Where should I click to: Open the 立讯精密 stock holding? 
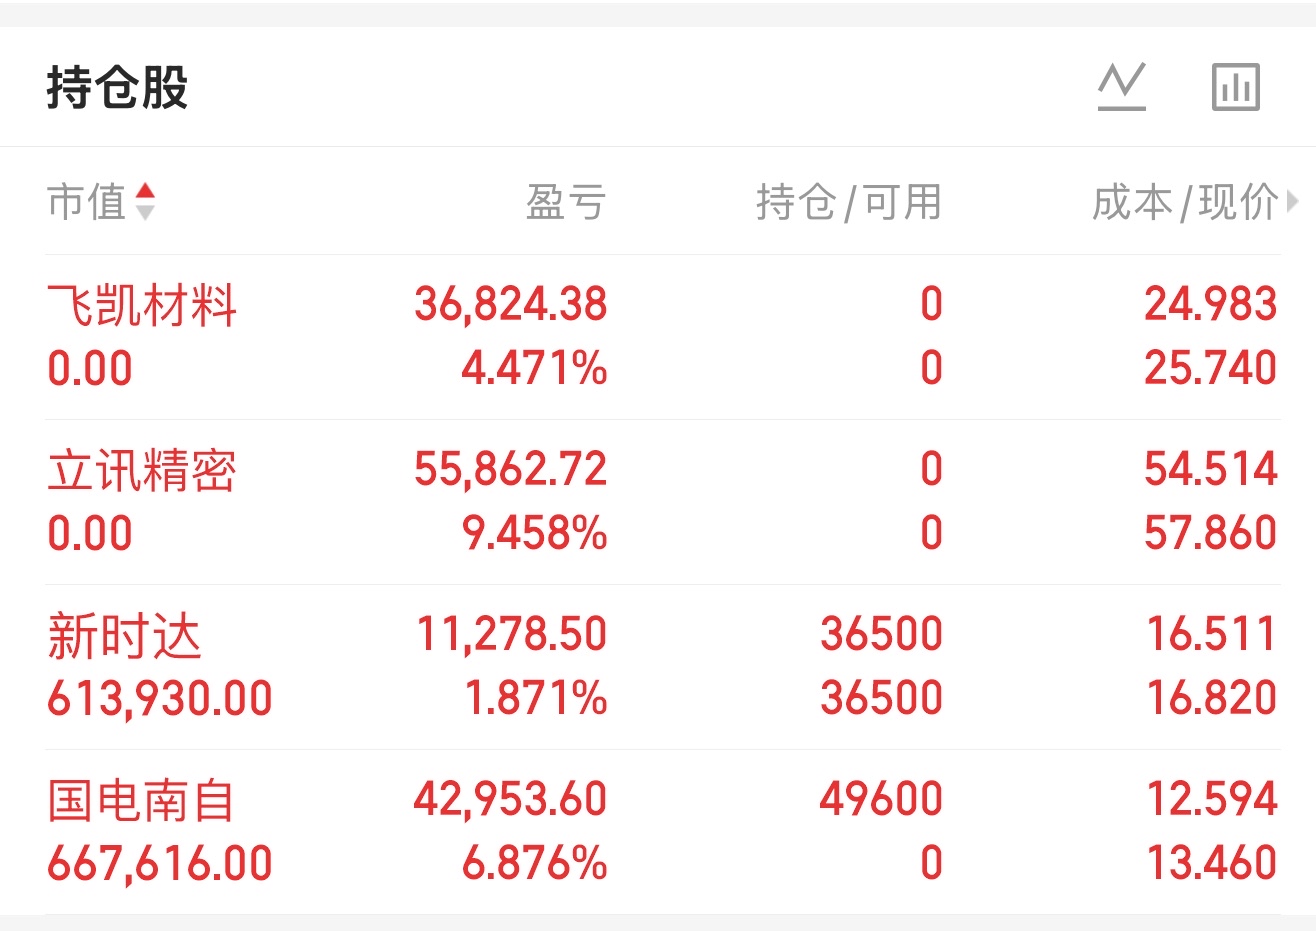pos(142,470)
